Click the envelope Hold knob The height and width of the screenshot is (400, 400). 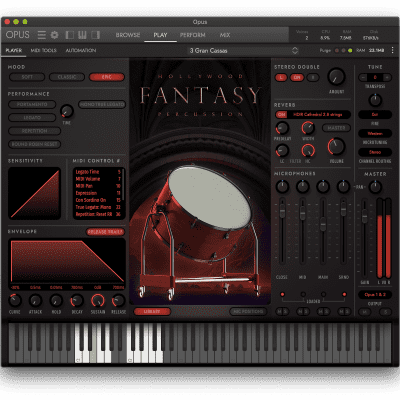pyautogui.click(x=56, y=301)
